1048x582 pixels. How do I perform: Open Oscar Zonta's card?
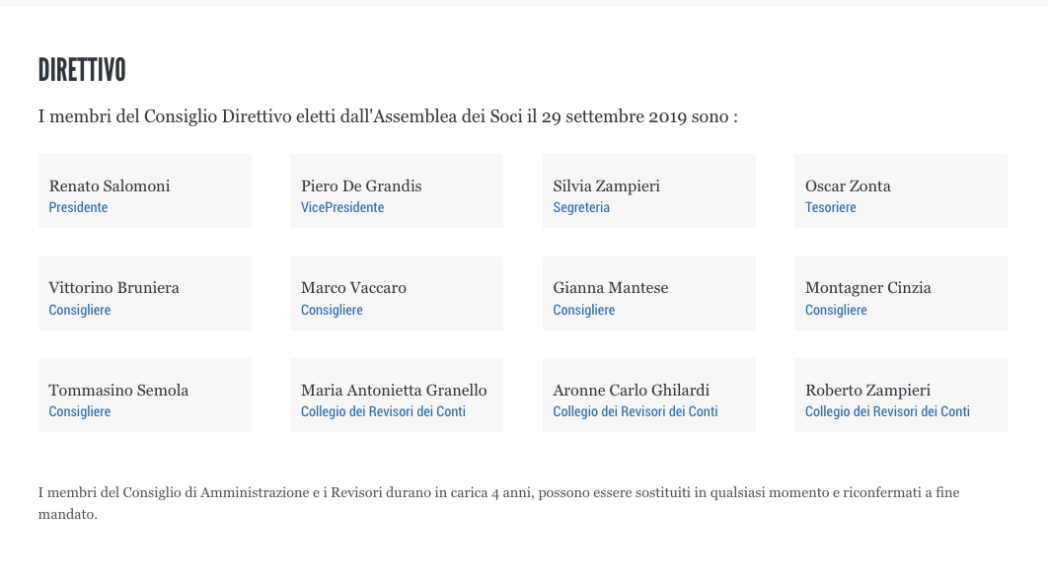click(x=900, y=191)
